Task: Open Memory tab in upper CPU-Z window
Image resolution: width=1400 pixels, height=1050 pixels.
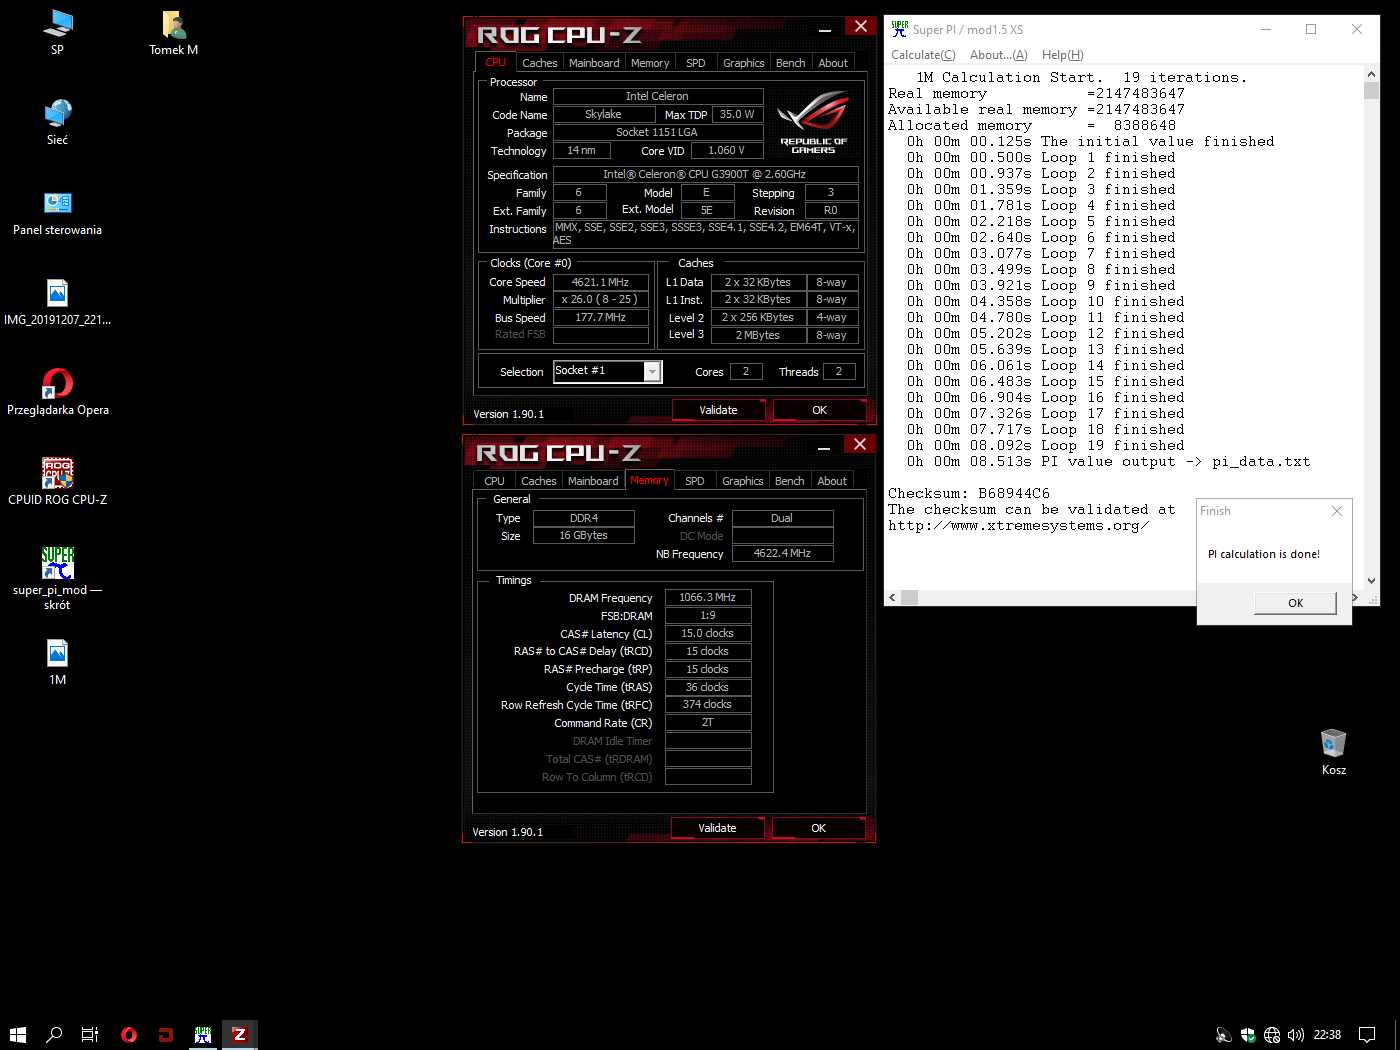Action: 650,63
